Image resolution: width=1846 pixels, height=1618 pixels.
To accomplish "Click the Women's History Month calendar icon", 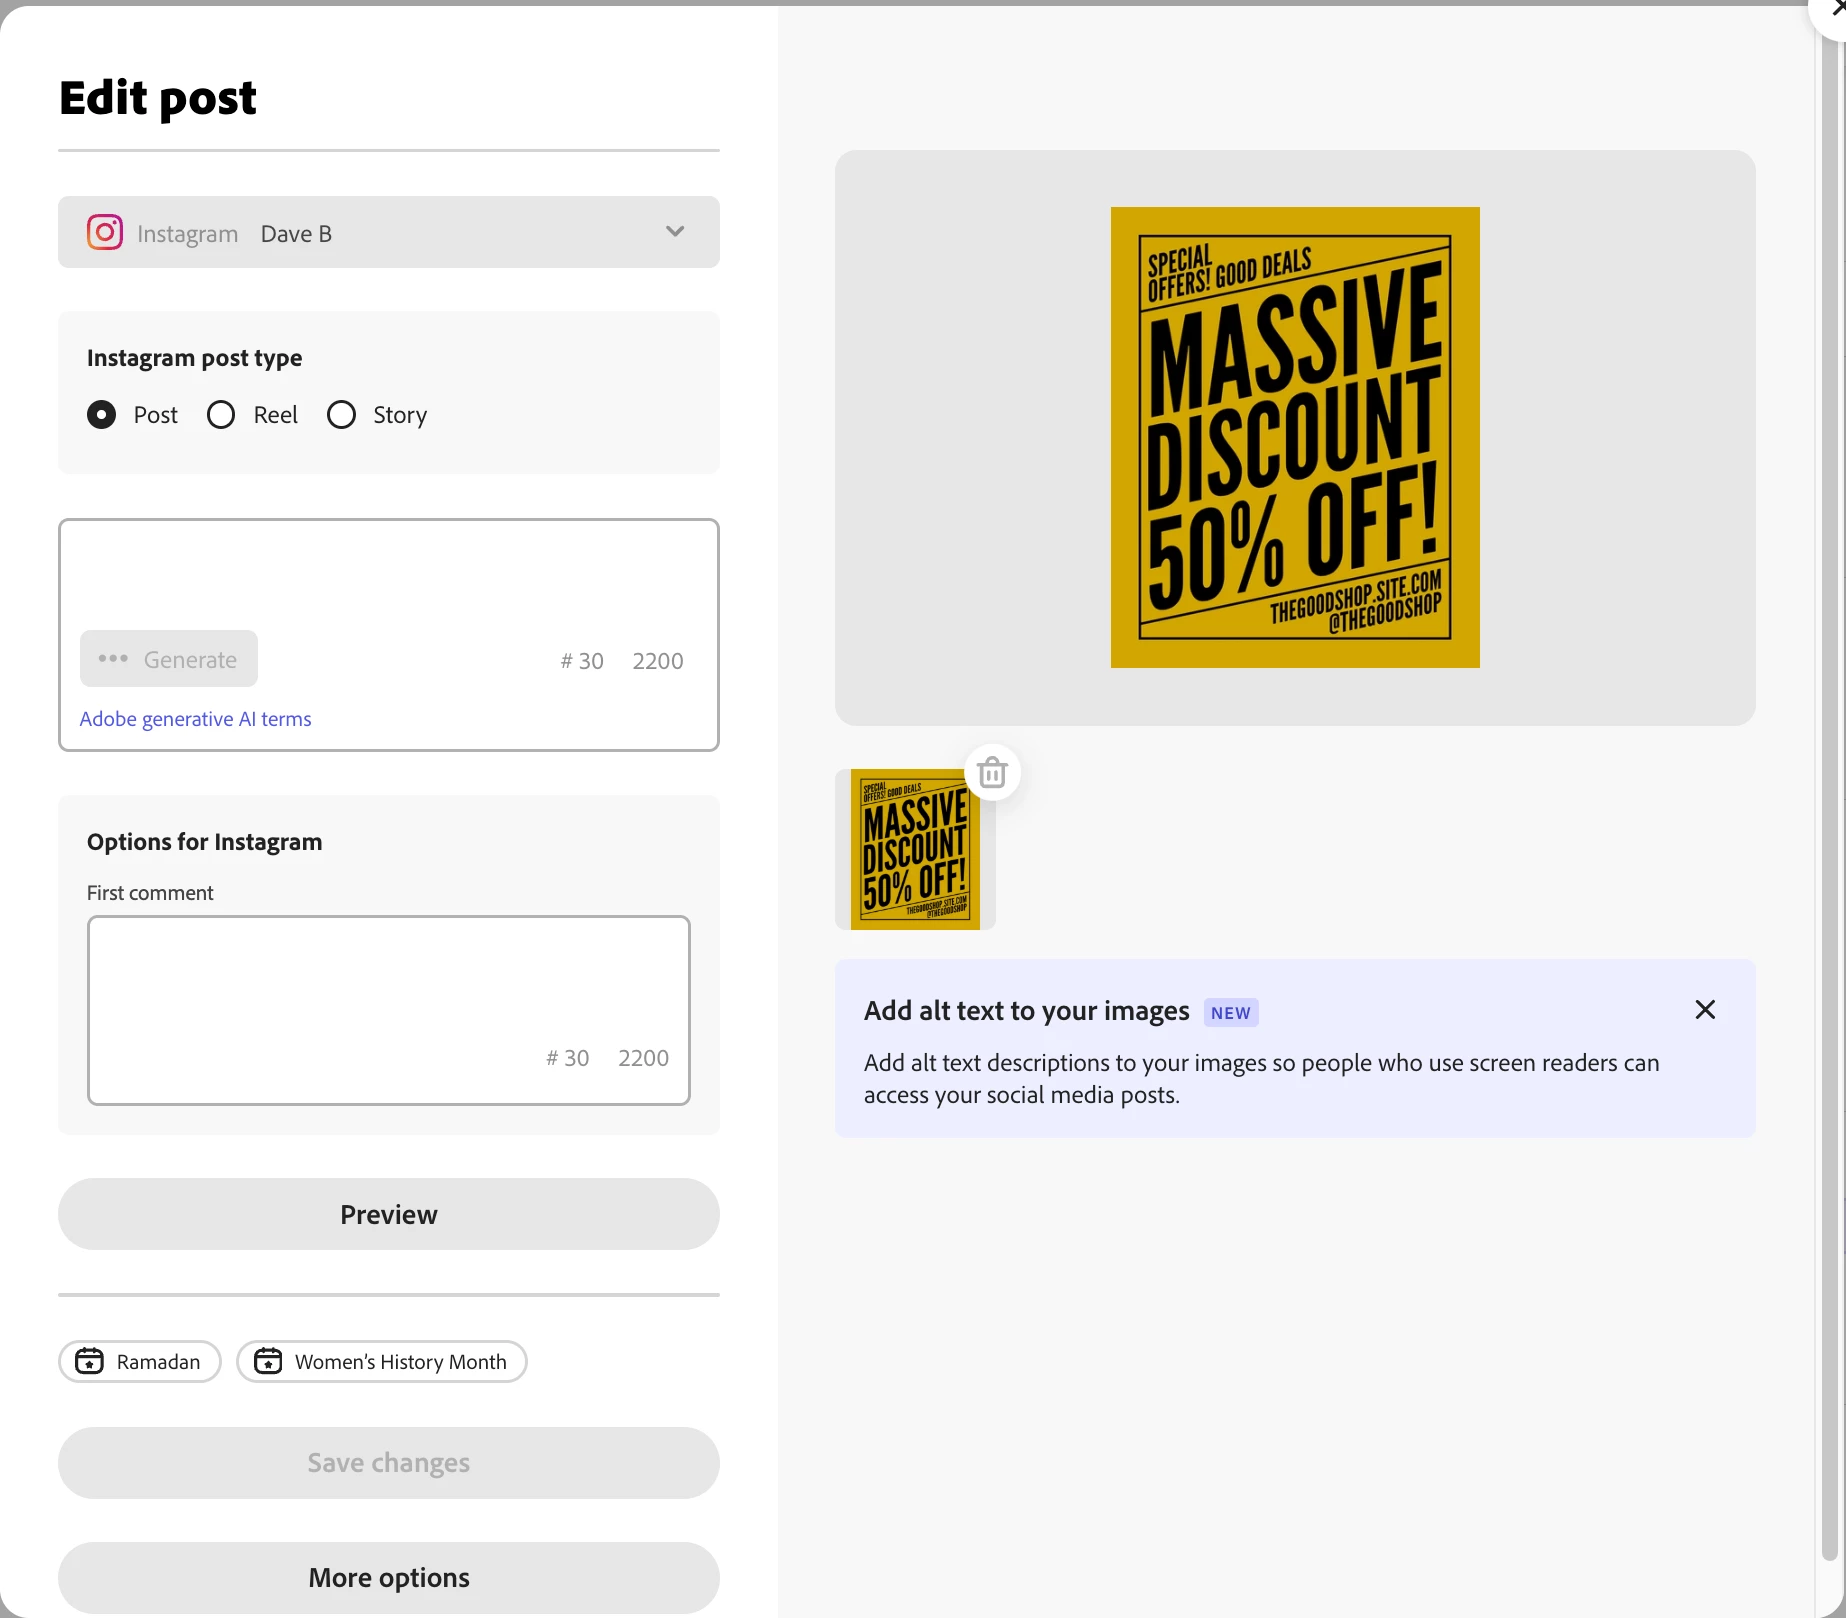I will coord(268,1361).
